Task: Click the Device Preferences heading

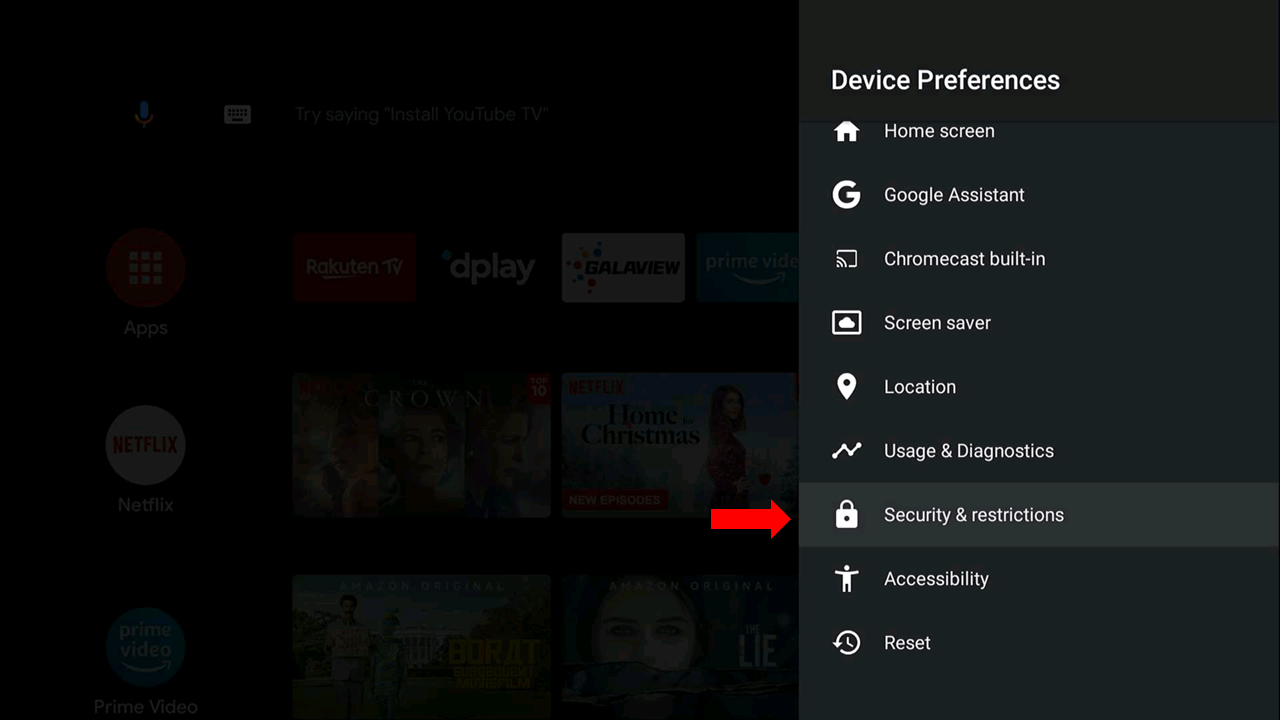Action: coord(945,80)
